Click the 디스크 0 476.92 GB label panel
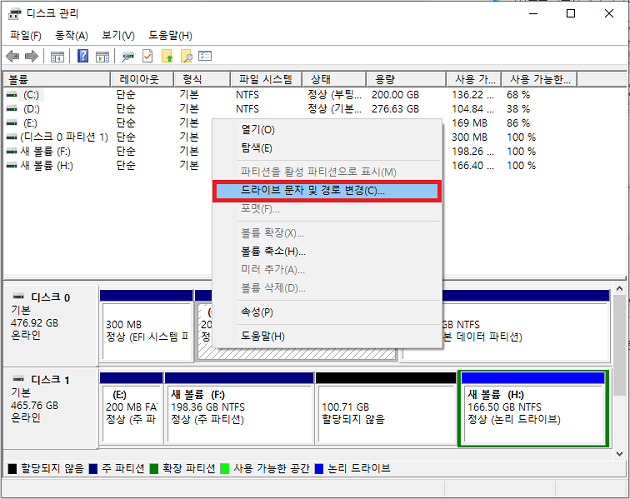Image resolution: width=630 pixels, height=499 pixels. coord(51,326)
